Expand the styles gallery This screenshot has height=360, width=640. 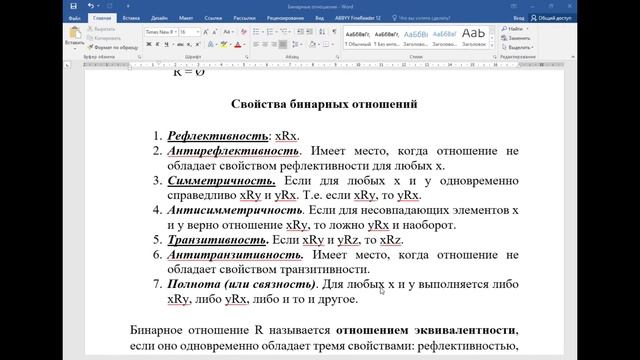492,45
